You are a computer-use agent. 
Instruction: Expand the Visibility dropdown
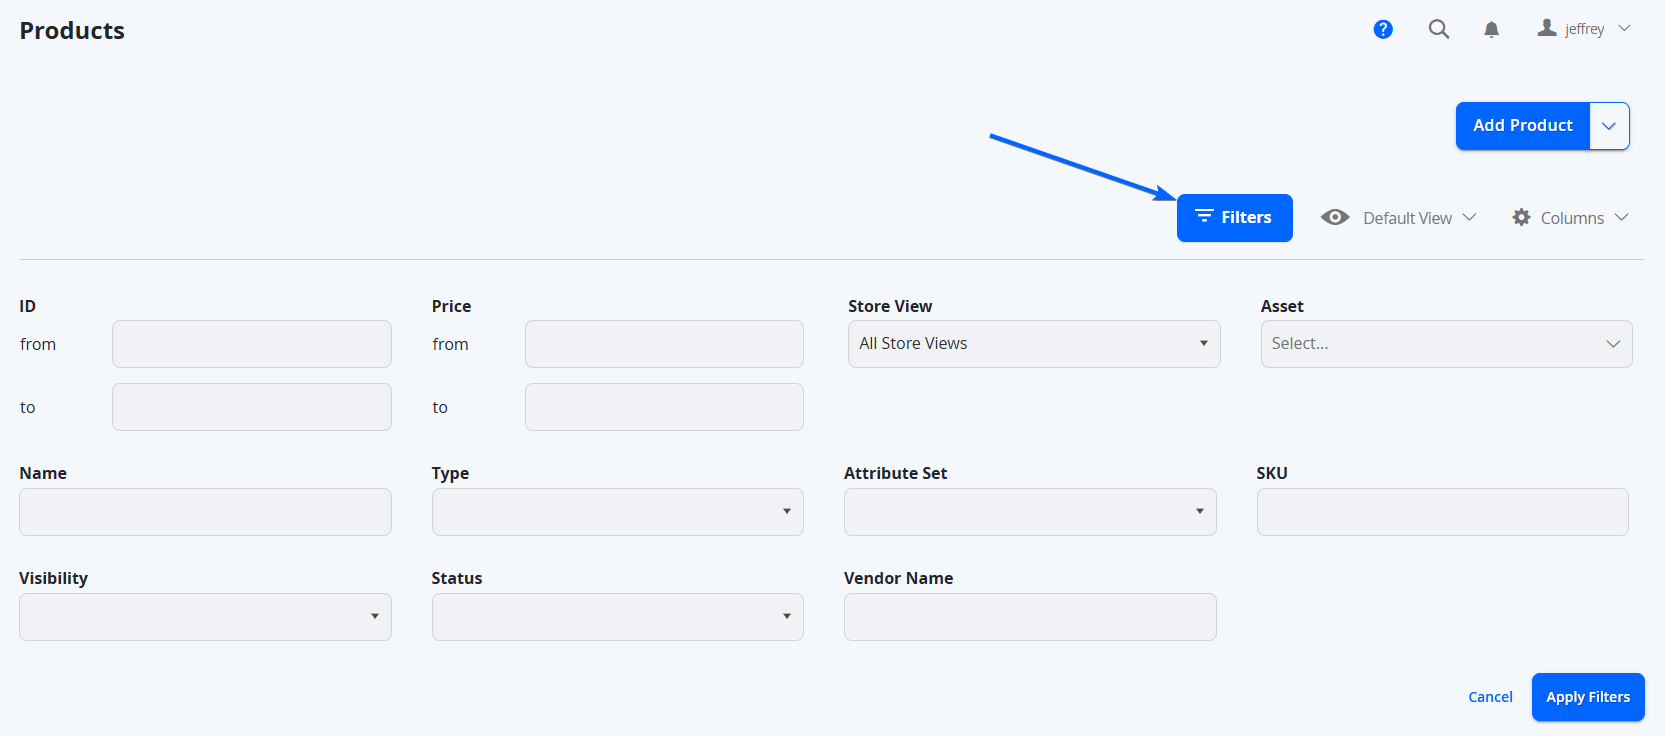(205, 617)
